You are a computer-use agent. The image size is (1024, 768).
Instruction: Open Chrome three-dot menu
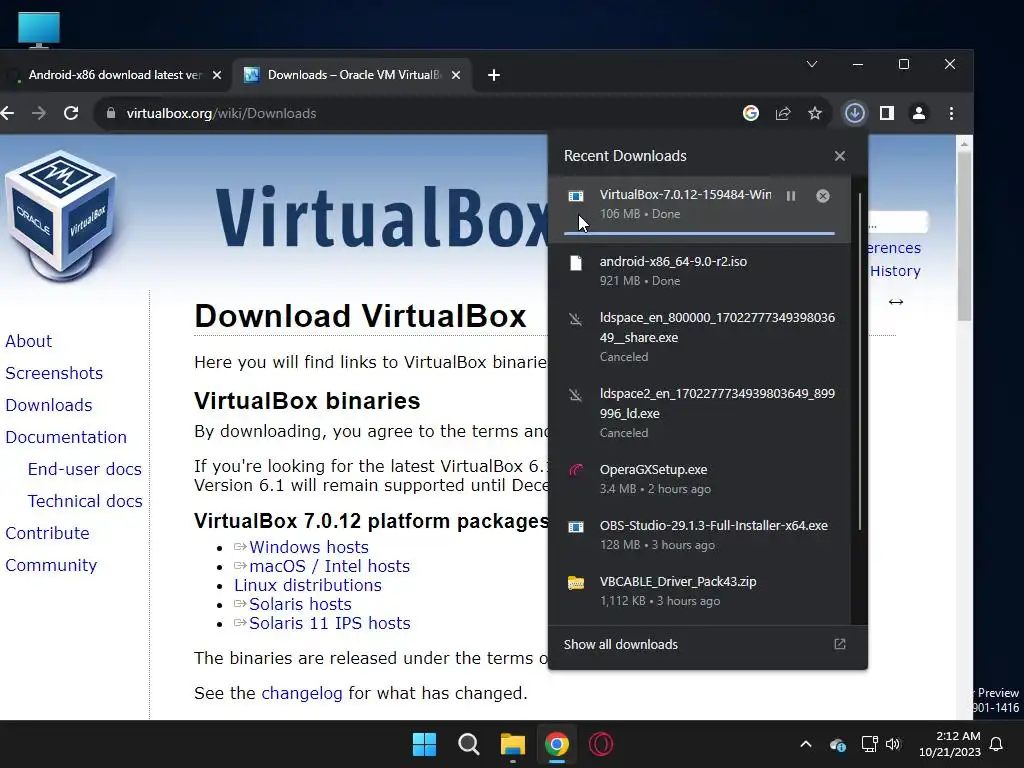[951, 113]
